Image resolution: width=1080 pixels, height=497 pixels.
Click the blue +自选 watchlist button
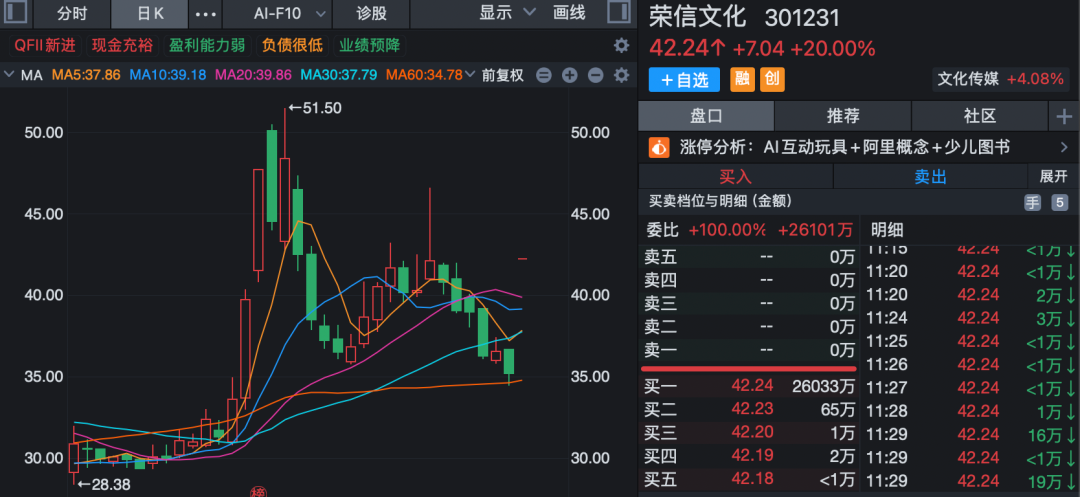click(685, 80)
